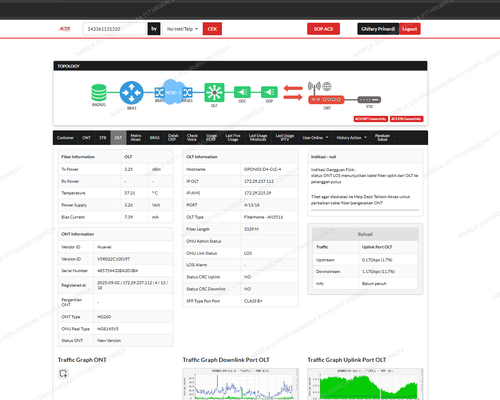500x400 pixels.
Task: Click the Indikasi - null panel header
Action: [x=365, y=157]
